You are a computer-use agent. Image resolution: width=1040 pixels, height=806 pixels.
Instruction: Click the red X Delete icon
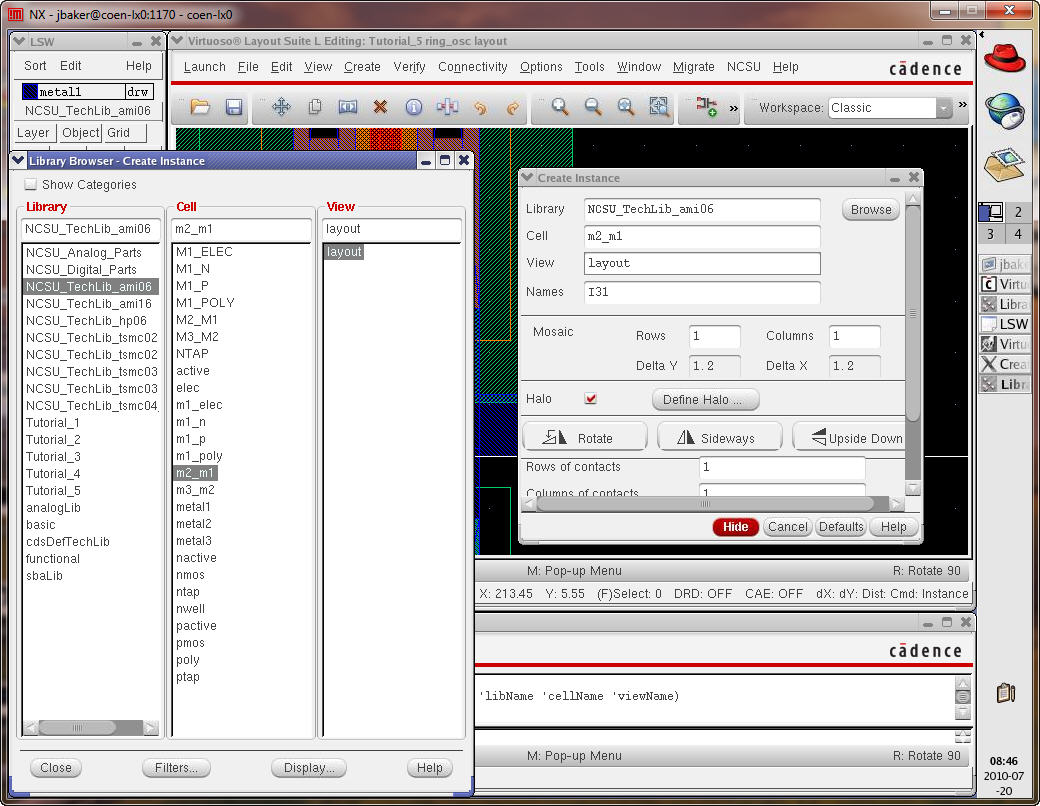tap(380, 107)
